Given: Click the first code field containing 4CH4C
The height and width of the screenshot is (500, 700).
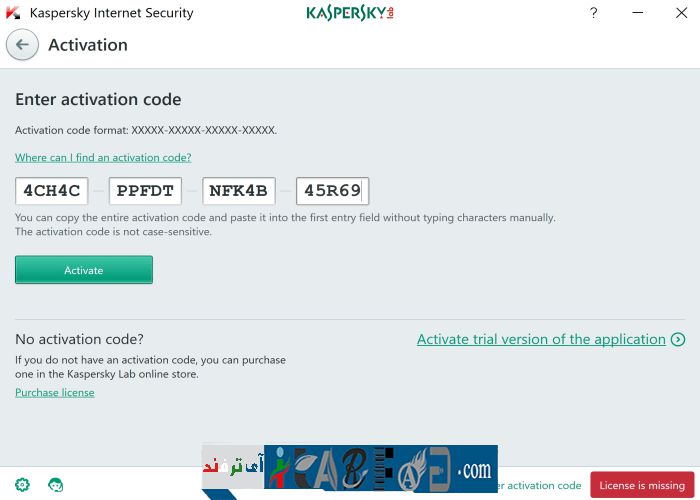Looking at the screenshot, I should (x=51, y=191).
